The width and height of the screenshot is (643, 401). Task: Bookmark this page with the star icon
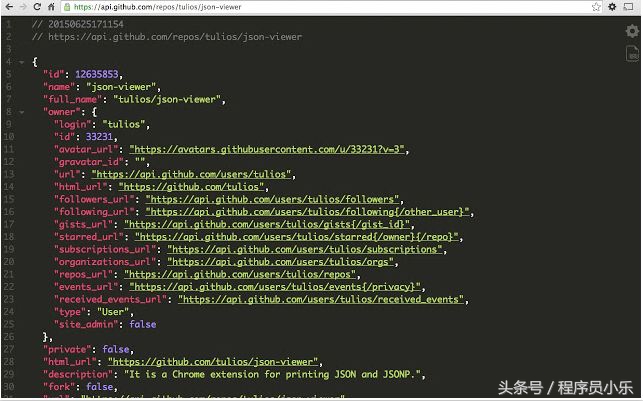click(596, 7)
